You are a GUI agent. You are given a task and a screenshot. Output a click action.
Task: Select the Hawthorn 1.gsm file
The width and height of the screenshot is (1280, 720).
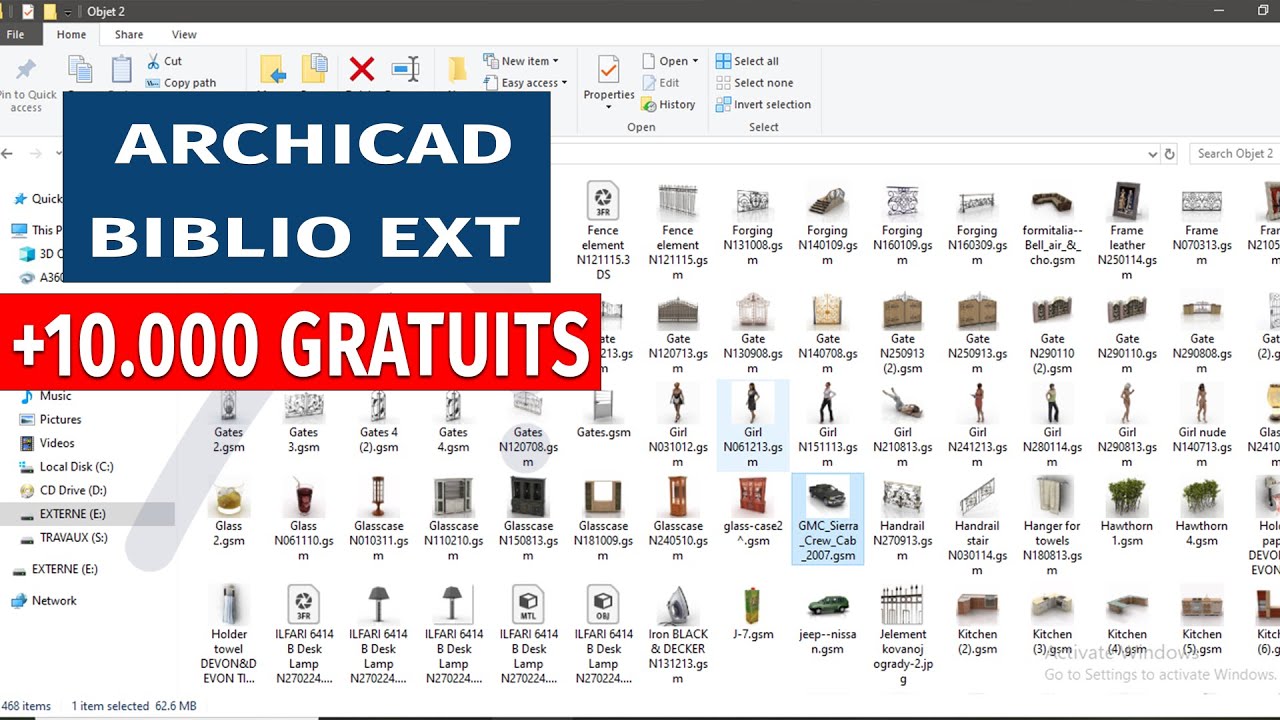pyautogui.click(x=1127, y=512)
